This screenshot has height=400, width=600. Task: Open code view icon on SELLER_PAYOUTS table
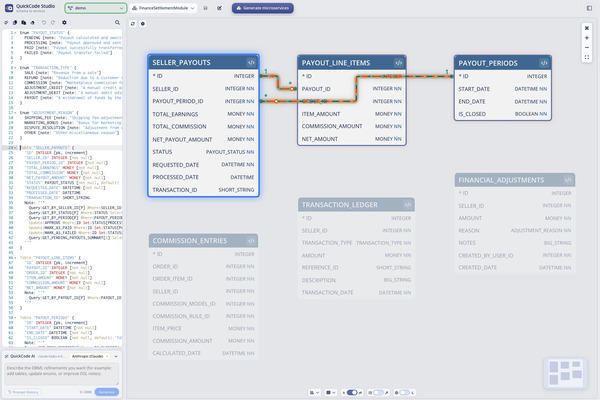point(251,62)
